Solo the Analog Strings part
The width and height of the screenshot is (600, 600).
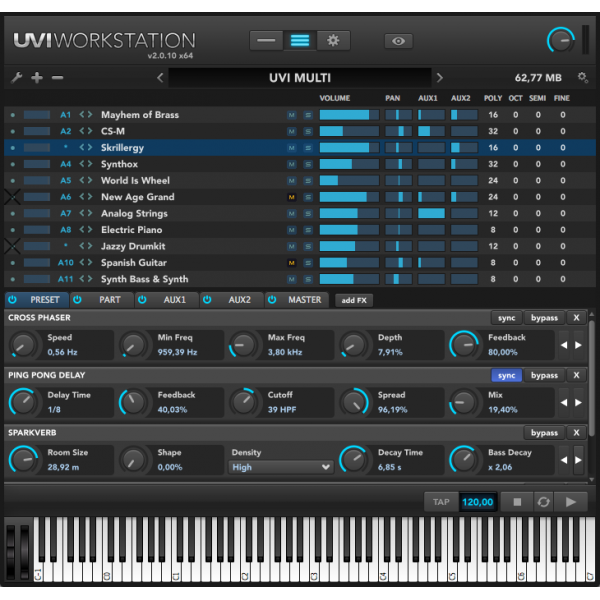[308, 214]
